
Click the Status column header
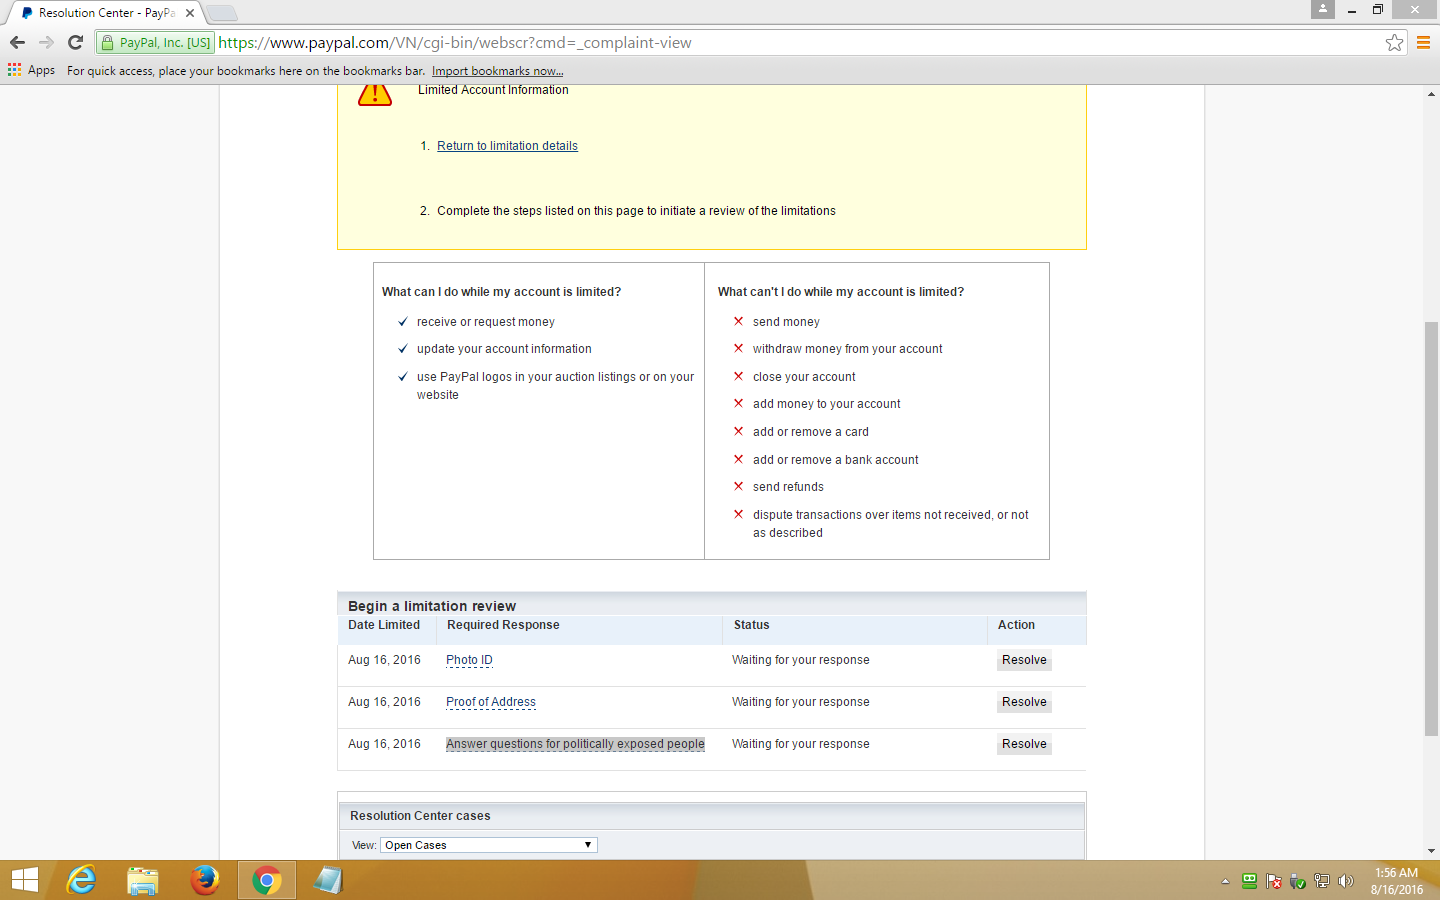pyautogui.click(x=751, y=625)
